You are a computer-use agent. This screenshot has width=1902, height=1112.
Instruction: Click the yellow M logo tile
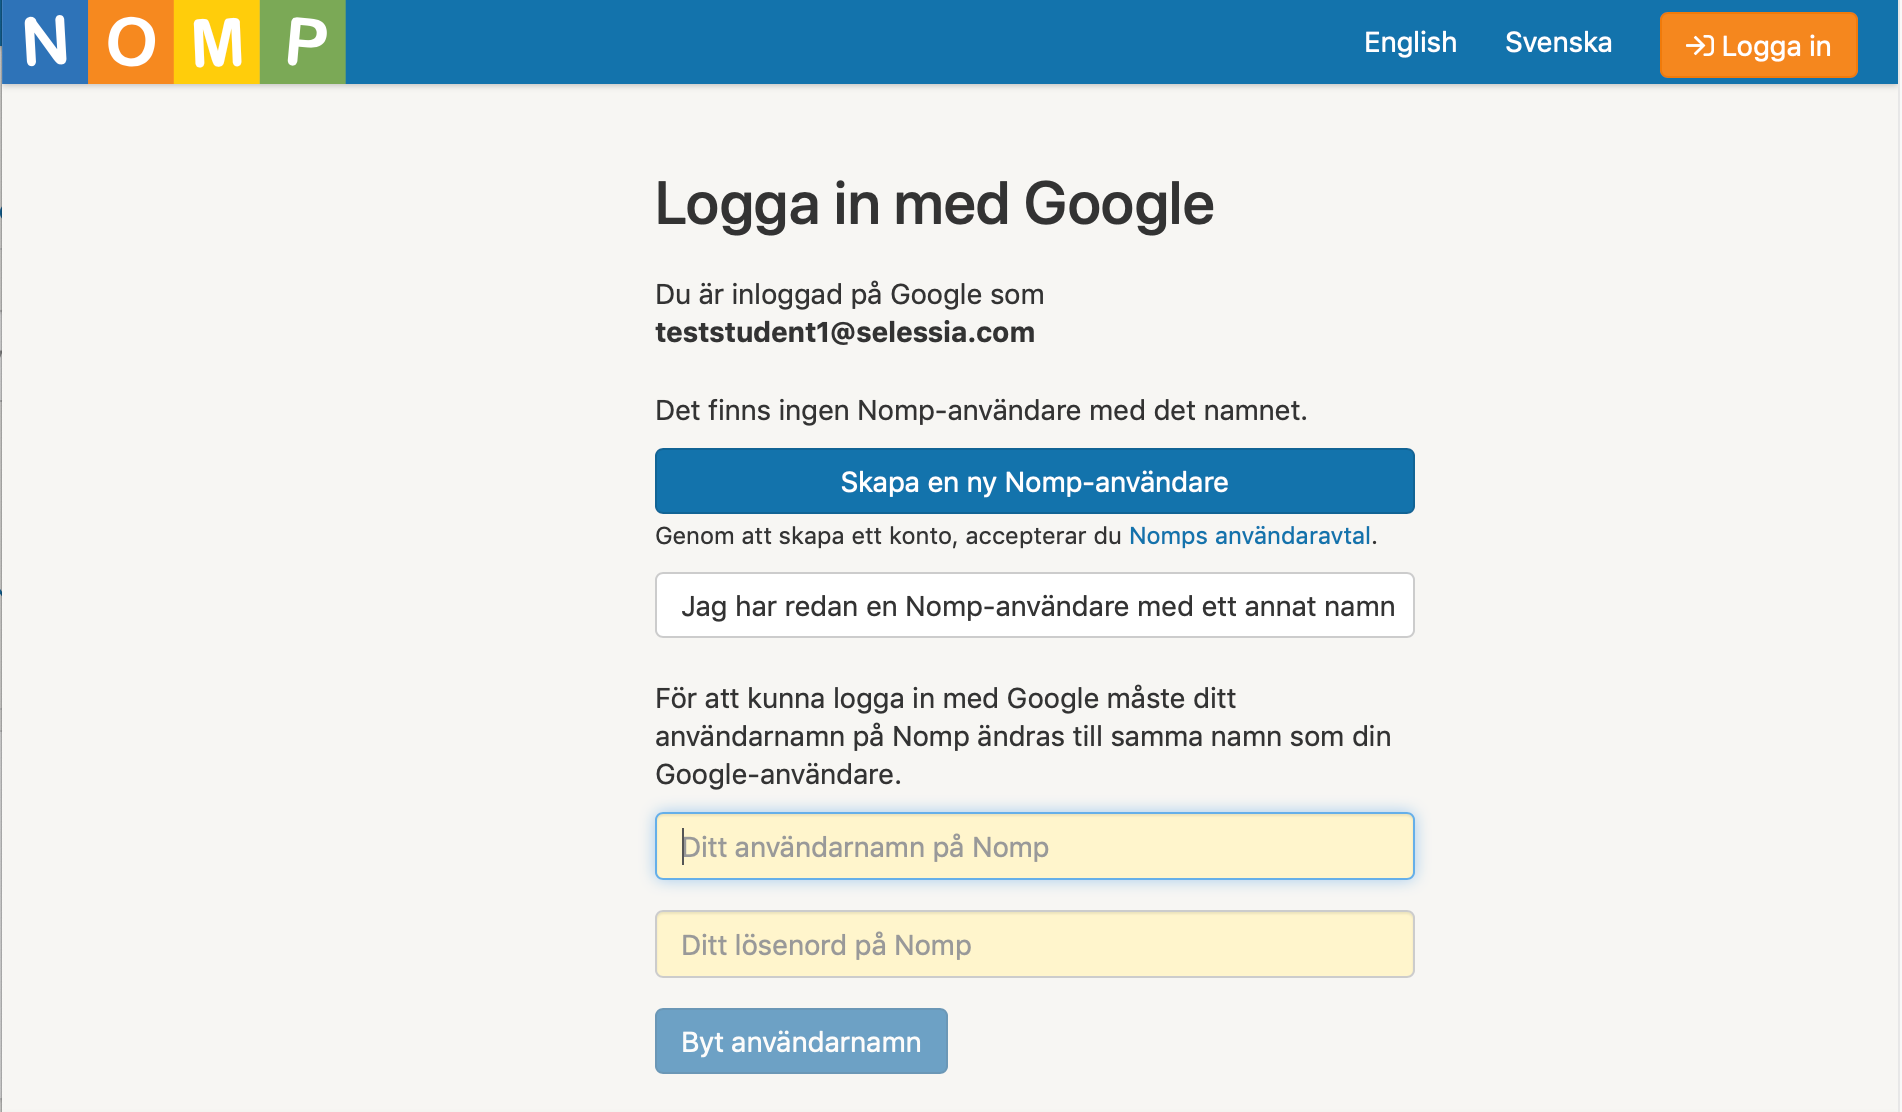[217, 42]
